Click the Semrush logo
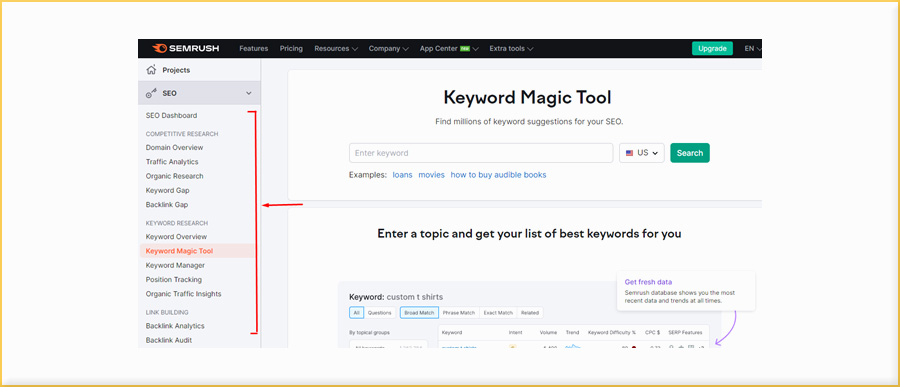This screenshot has height=387, width=900. click(185, 49)
